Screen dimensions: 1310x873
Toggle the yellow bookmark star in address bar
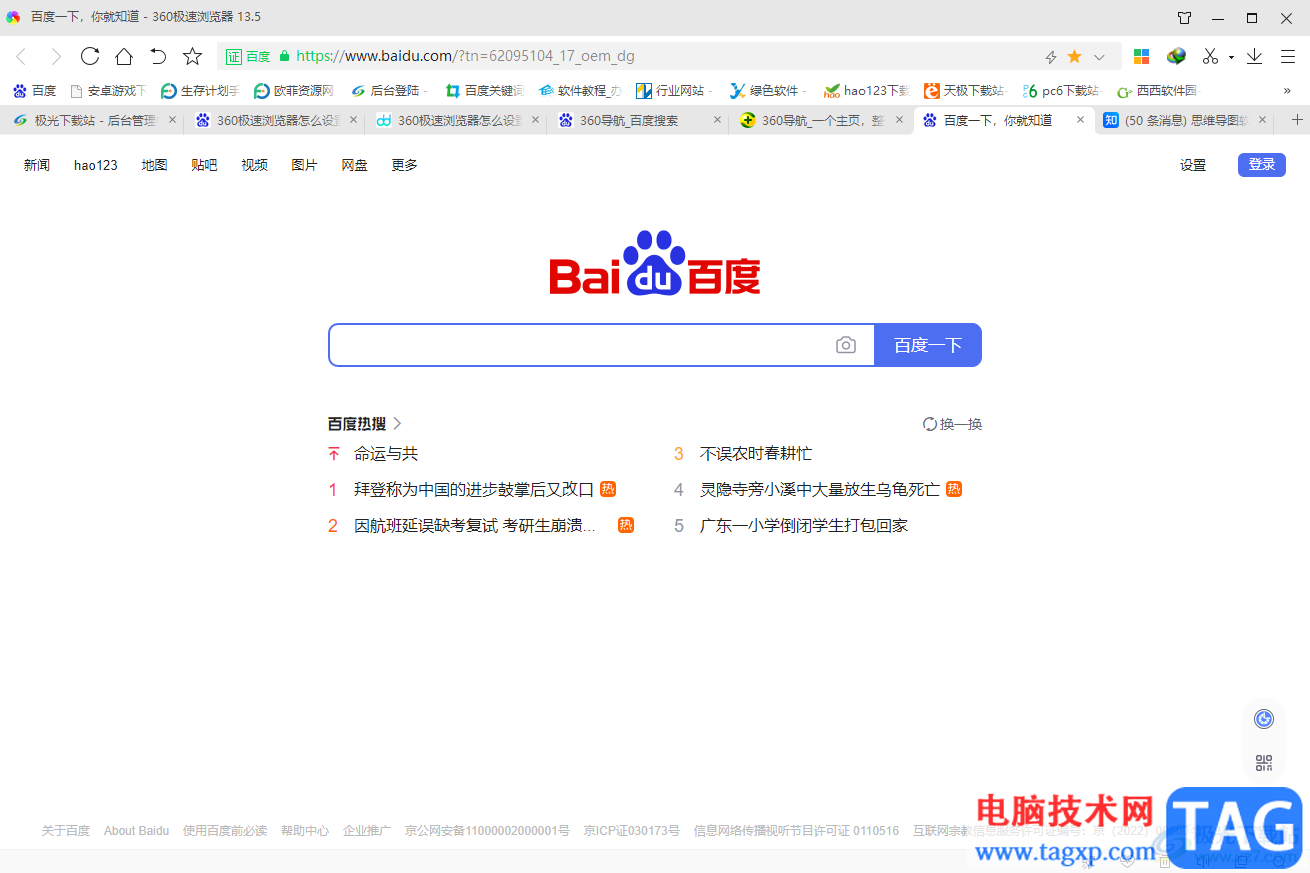point(1075,56)
